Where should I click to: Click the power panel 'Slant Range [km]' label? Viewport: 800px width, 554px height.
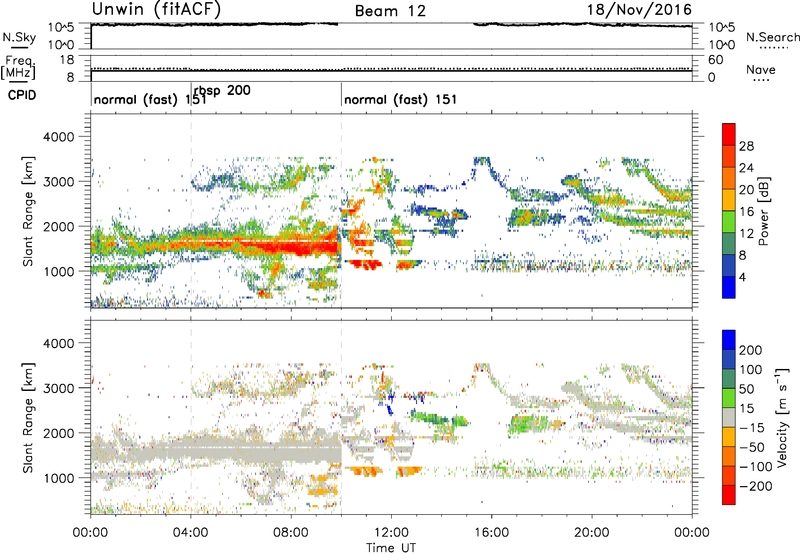(28, 211)
